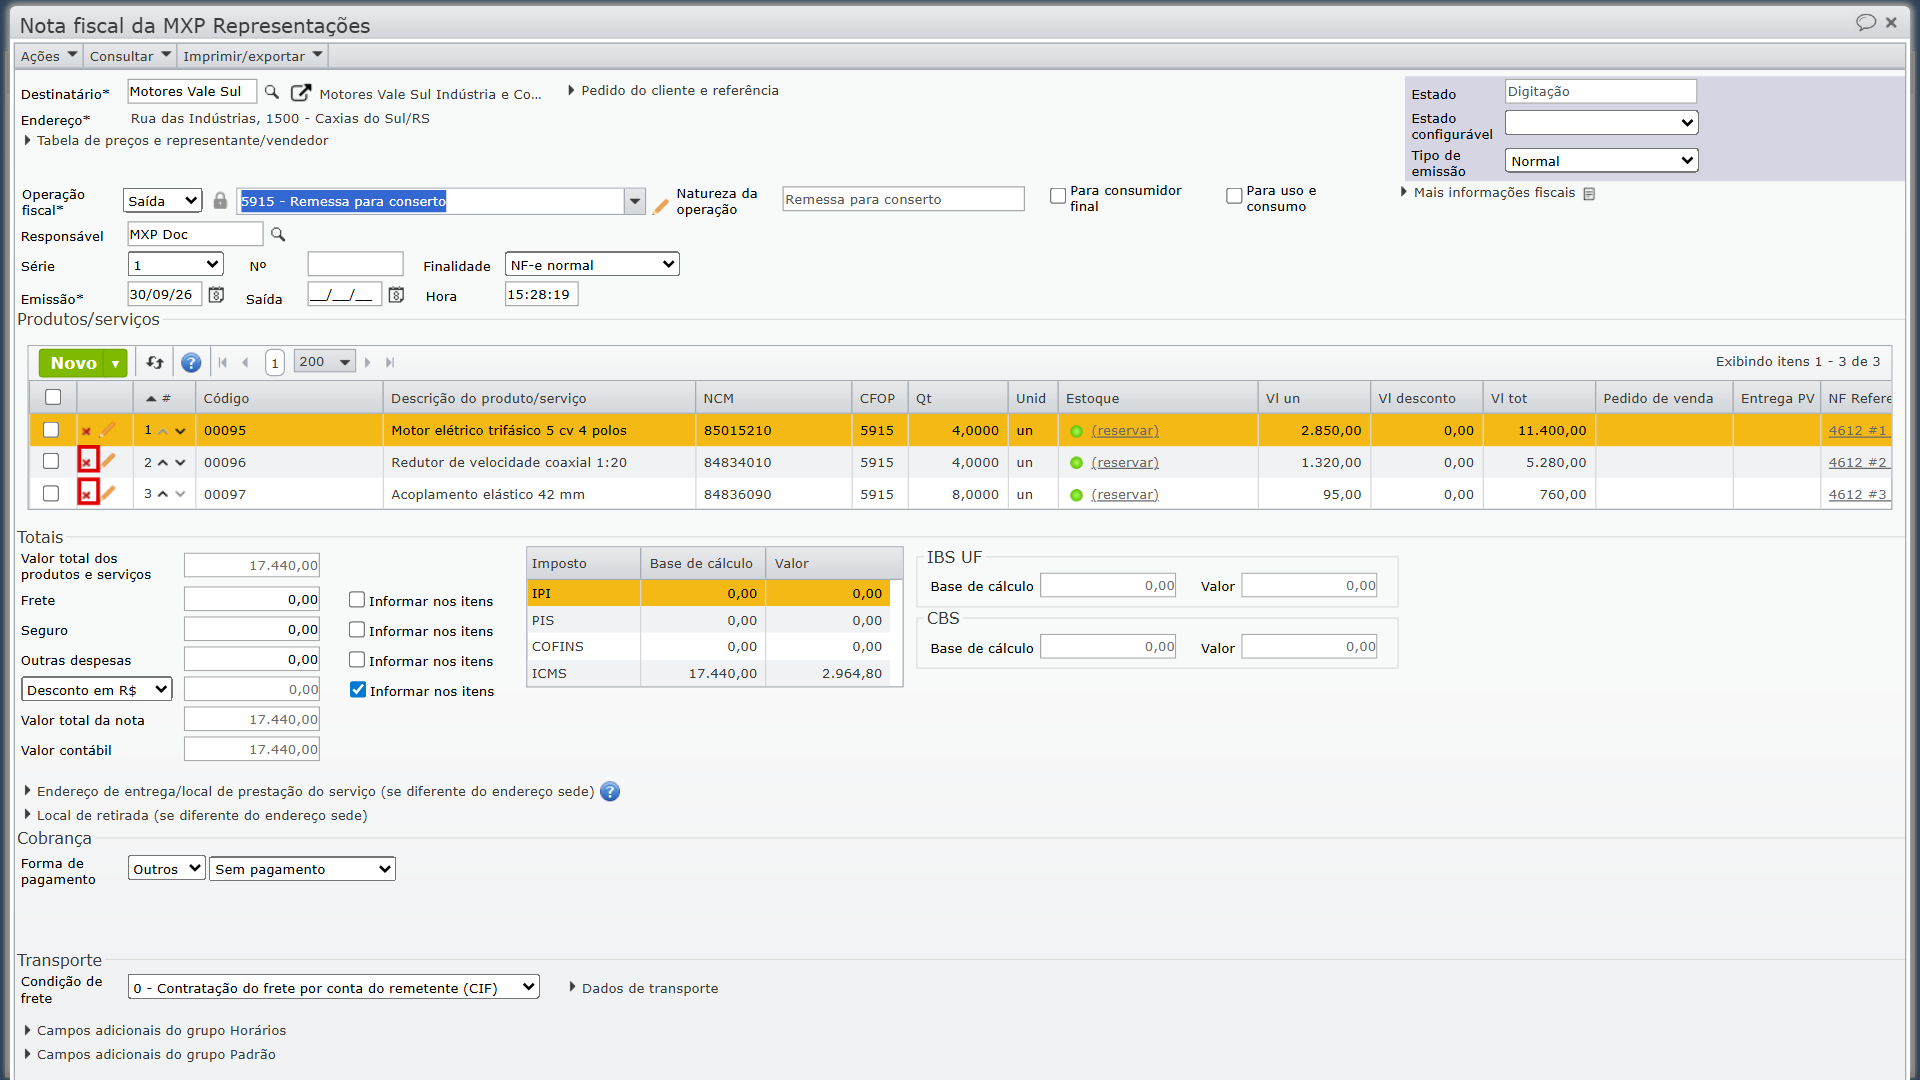Open NF reference 4612 #2 link
This screenshot has height=1080, width=1920.
(1857, 463)
